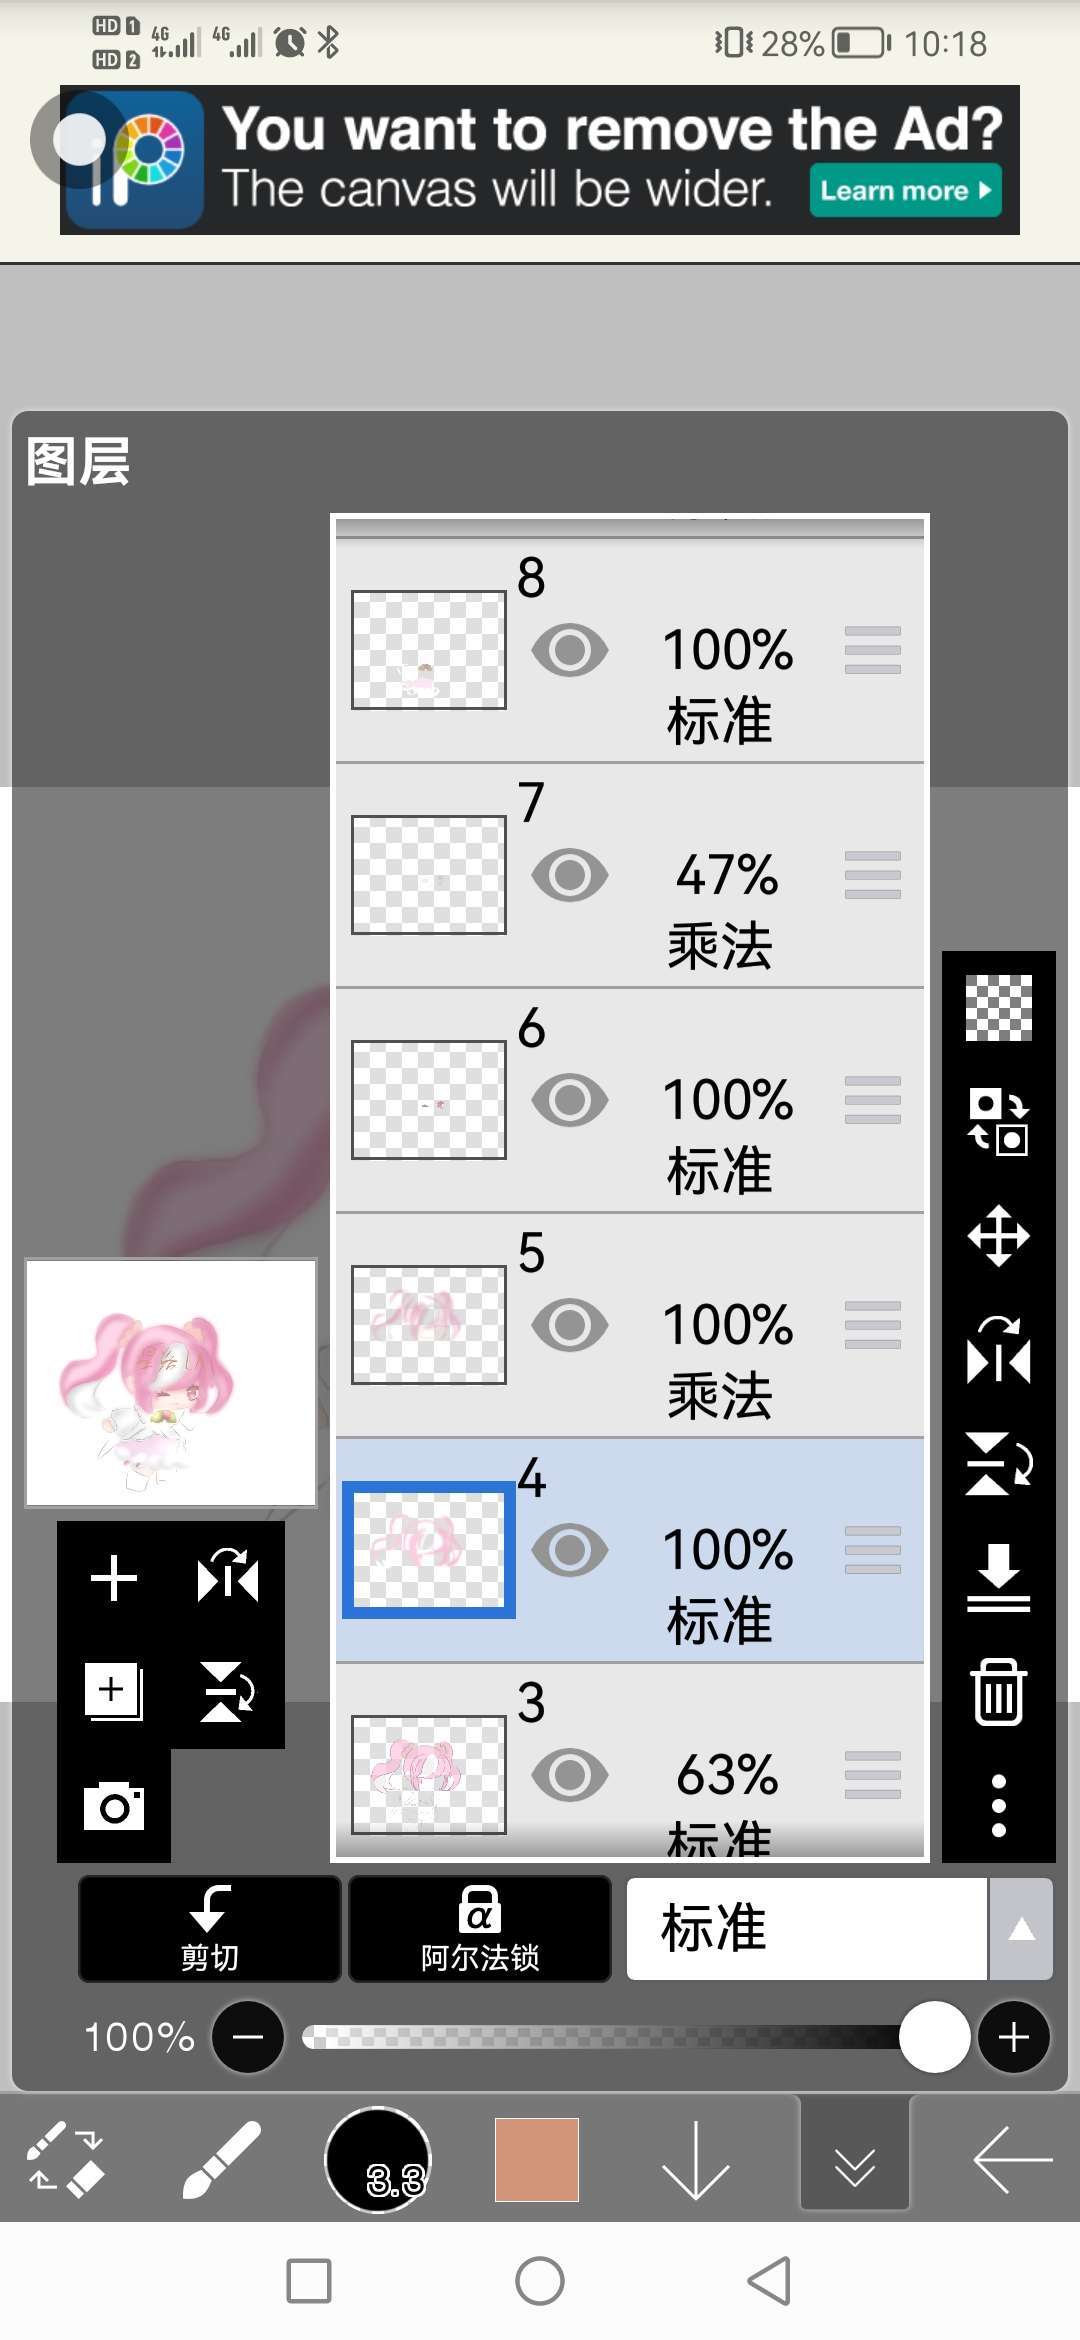Tap the camera icon to import photo
Screen dimensions: 1080x2340
pos(114,1806)
